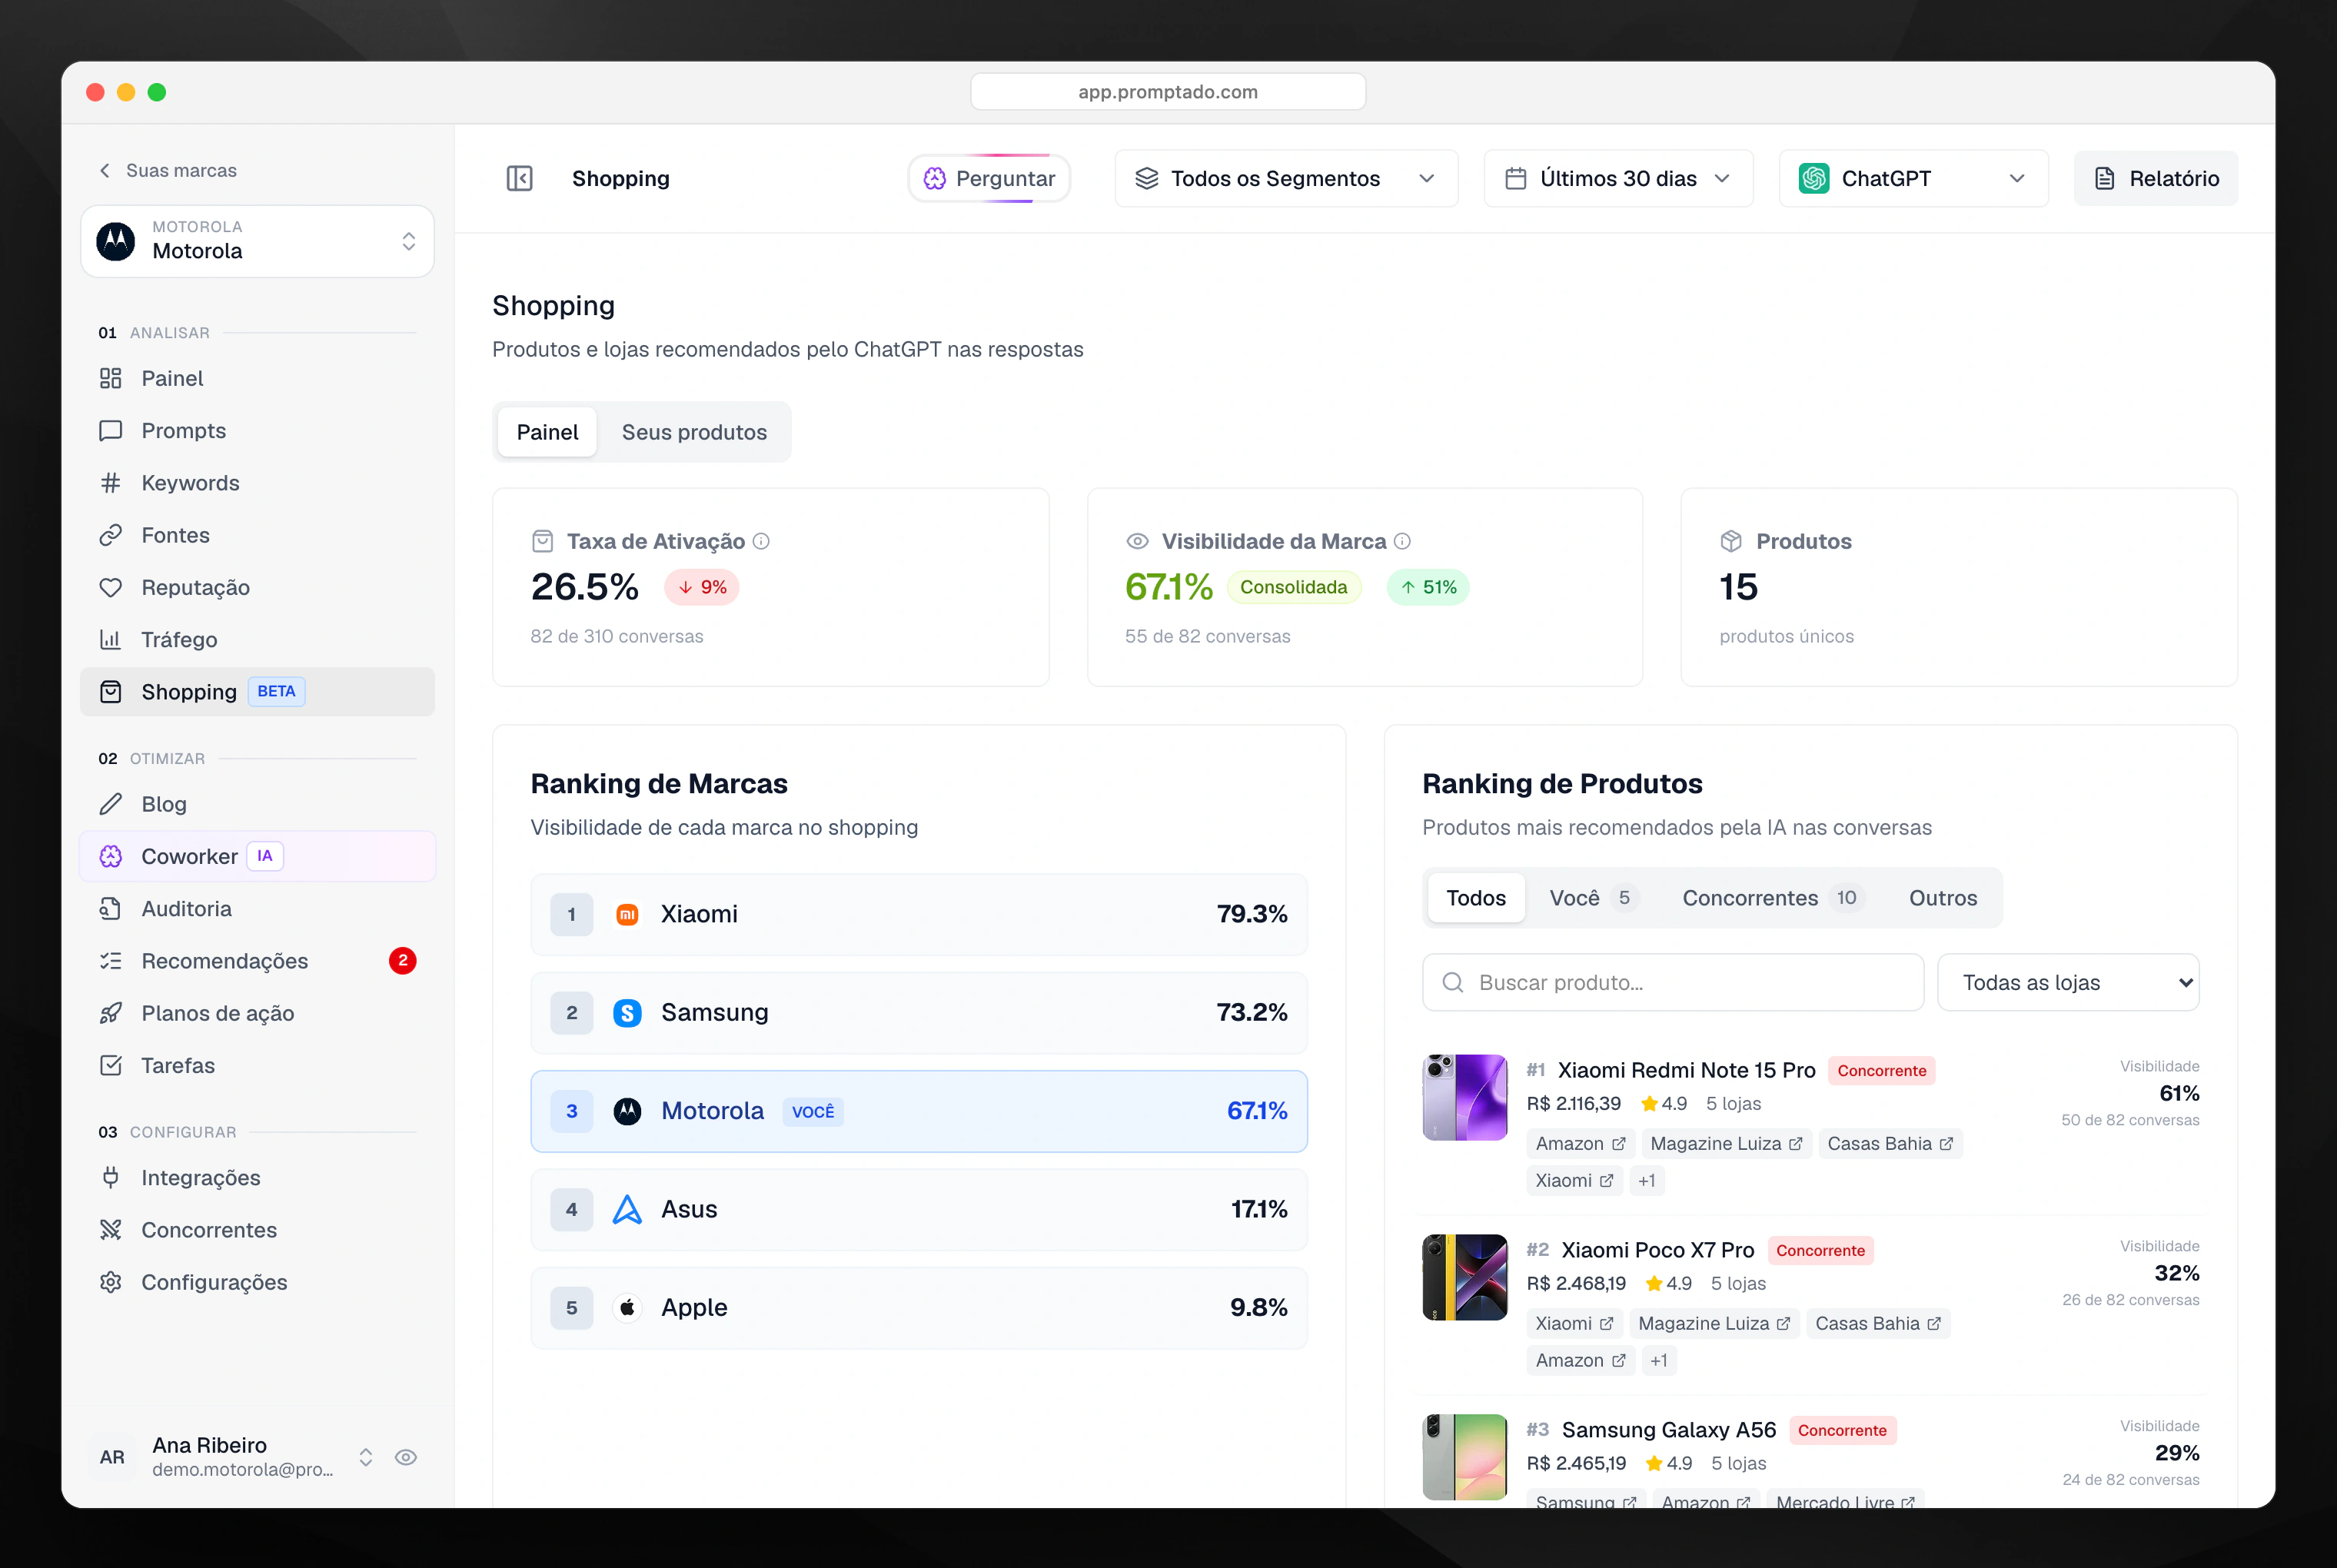Open Tráfego chart item
The height and width of the screenshot is (1568, 2337).
(x=257, y=639)
